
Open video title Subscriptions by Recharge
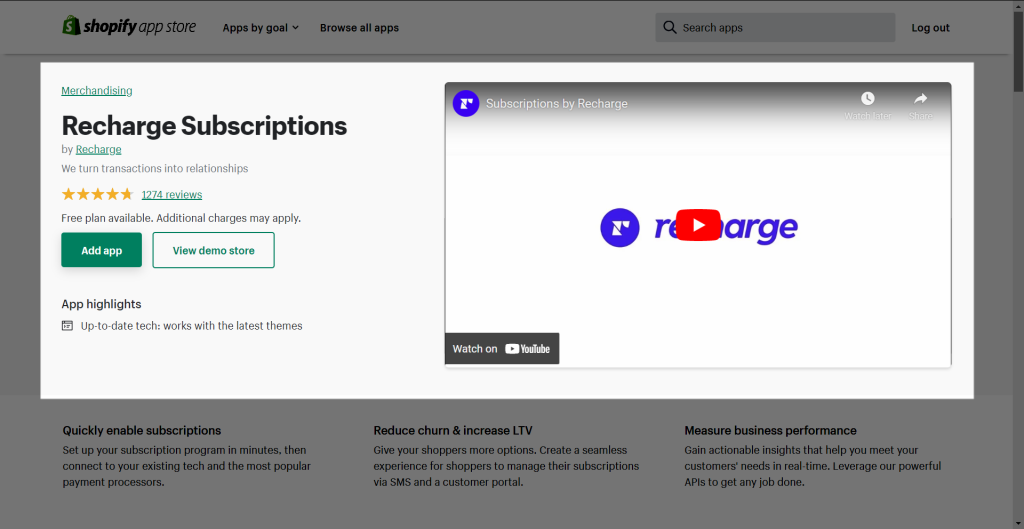[557, 103]
